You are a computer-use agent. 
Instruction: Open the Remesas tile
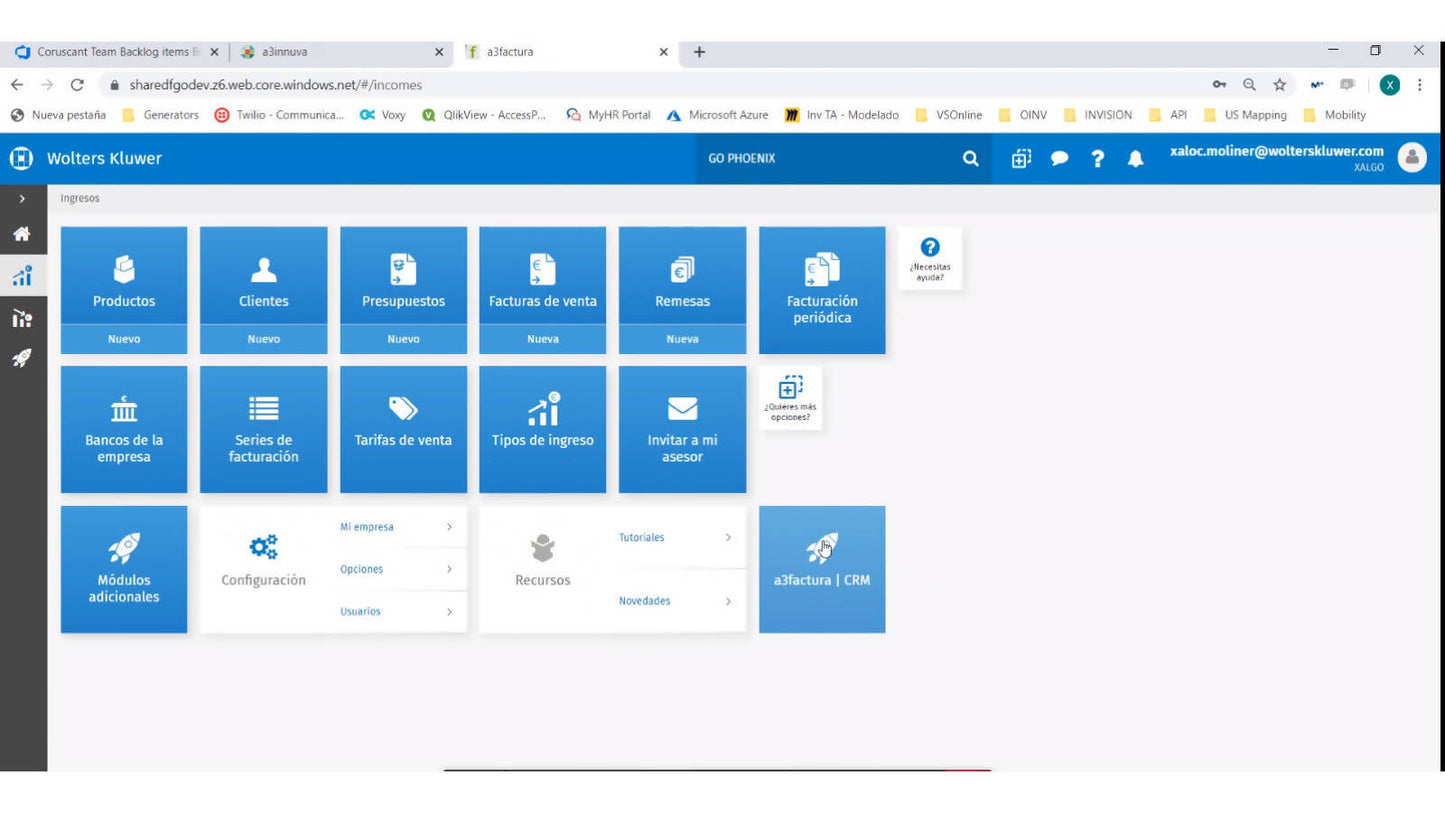coord(682,276)
